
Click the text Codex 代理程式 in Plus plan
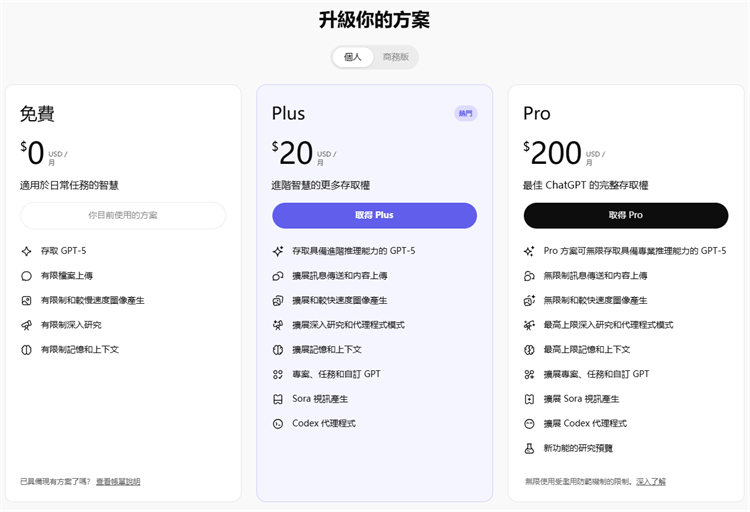point(324,423)
